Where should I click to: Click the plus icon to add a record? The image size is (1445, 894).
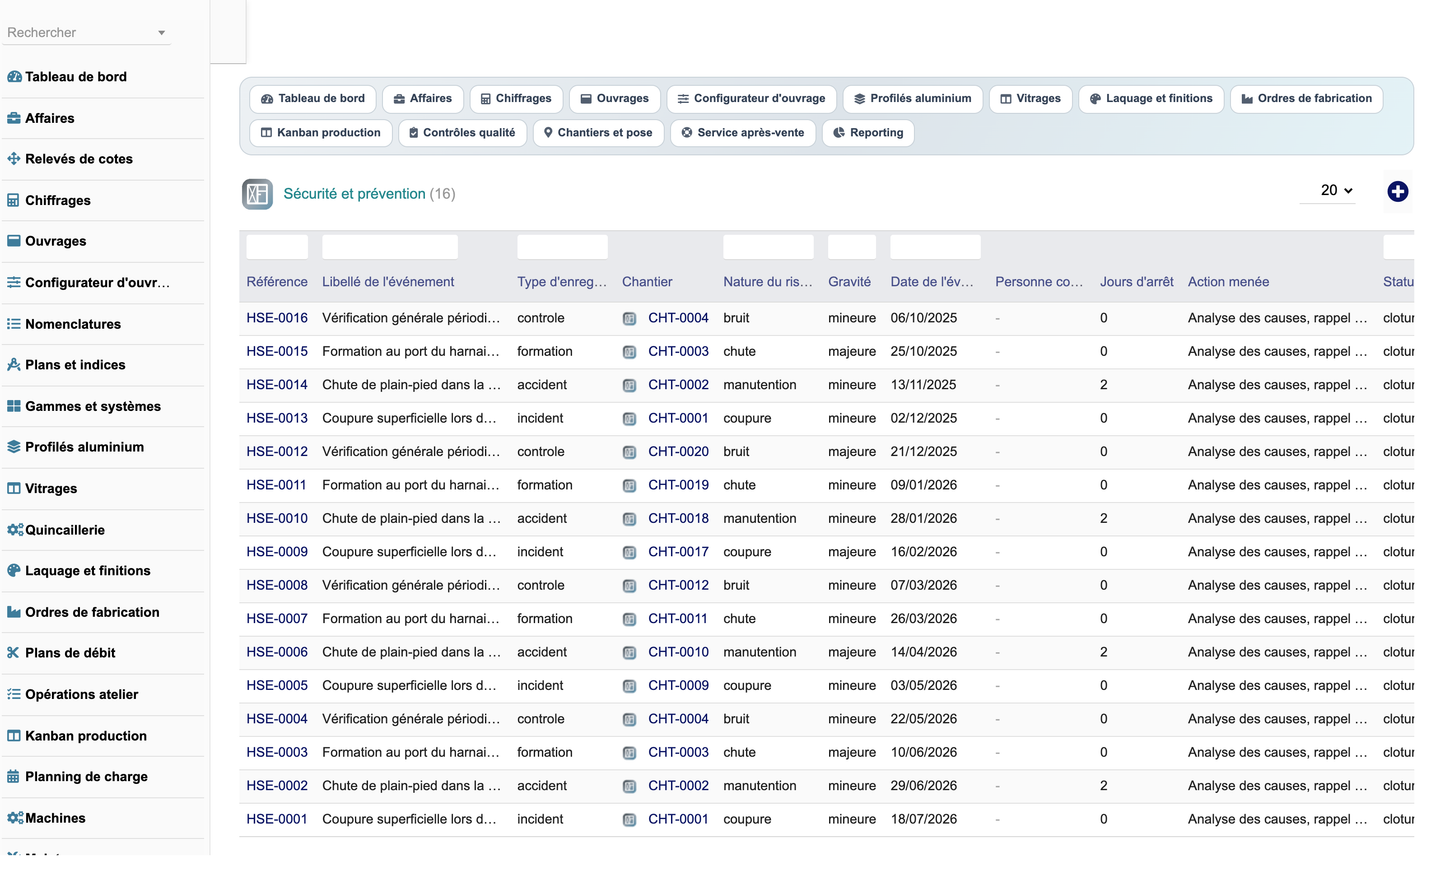(1398, 192)
